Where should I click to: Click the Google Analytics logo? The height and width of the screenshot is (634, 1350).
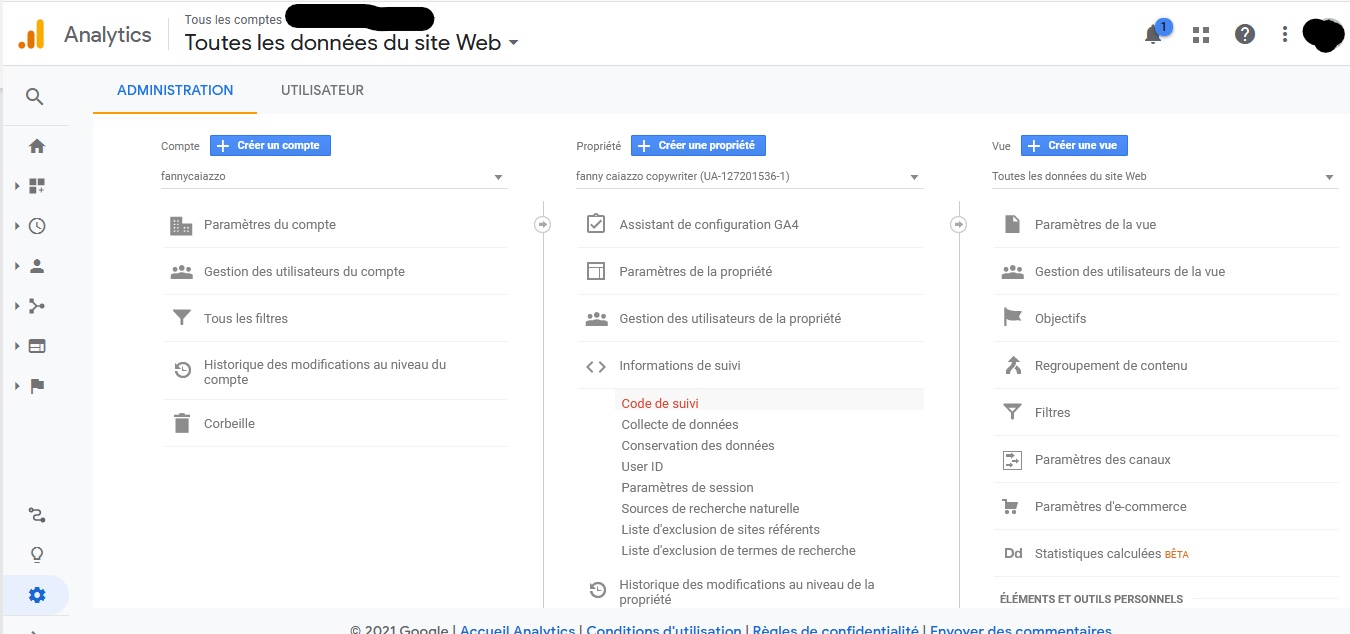[x=31, y=34]
